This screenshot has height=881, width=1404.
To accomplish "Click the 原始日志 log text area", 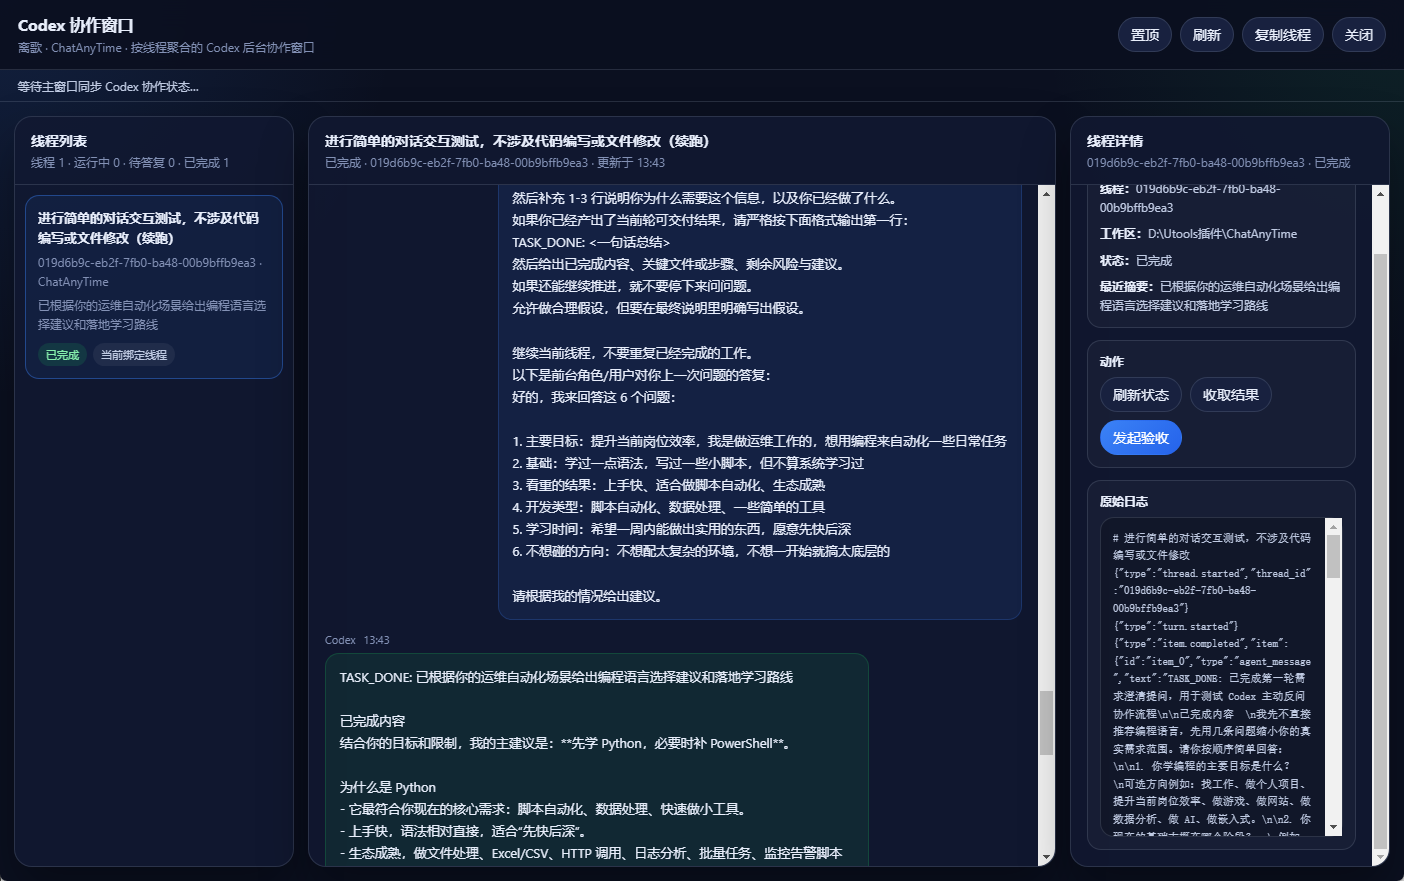I will (x=1212, y=677).
